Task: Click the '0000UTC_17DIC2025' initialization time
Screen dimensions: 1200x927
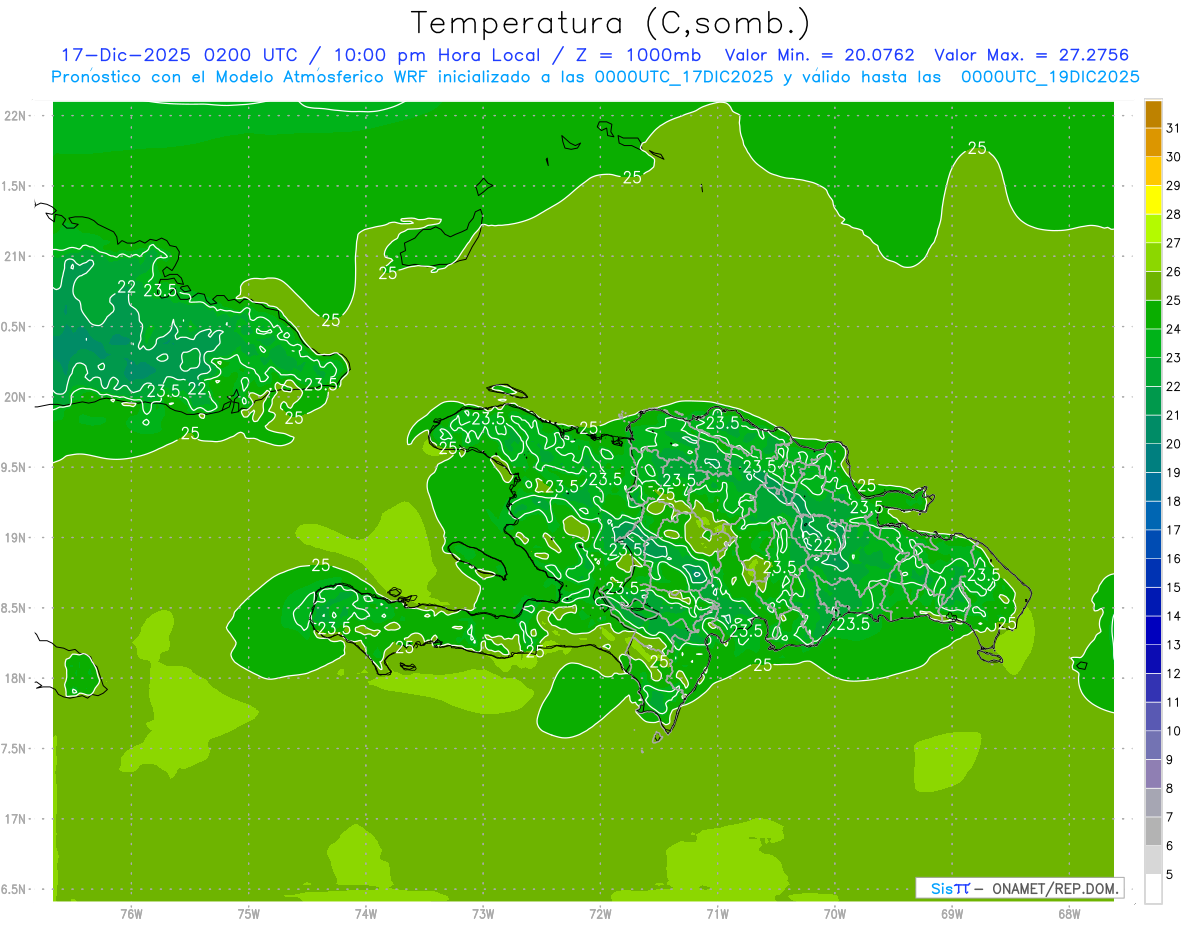Action: [683, 77]
